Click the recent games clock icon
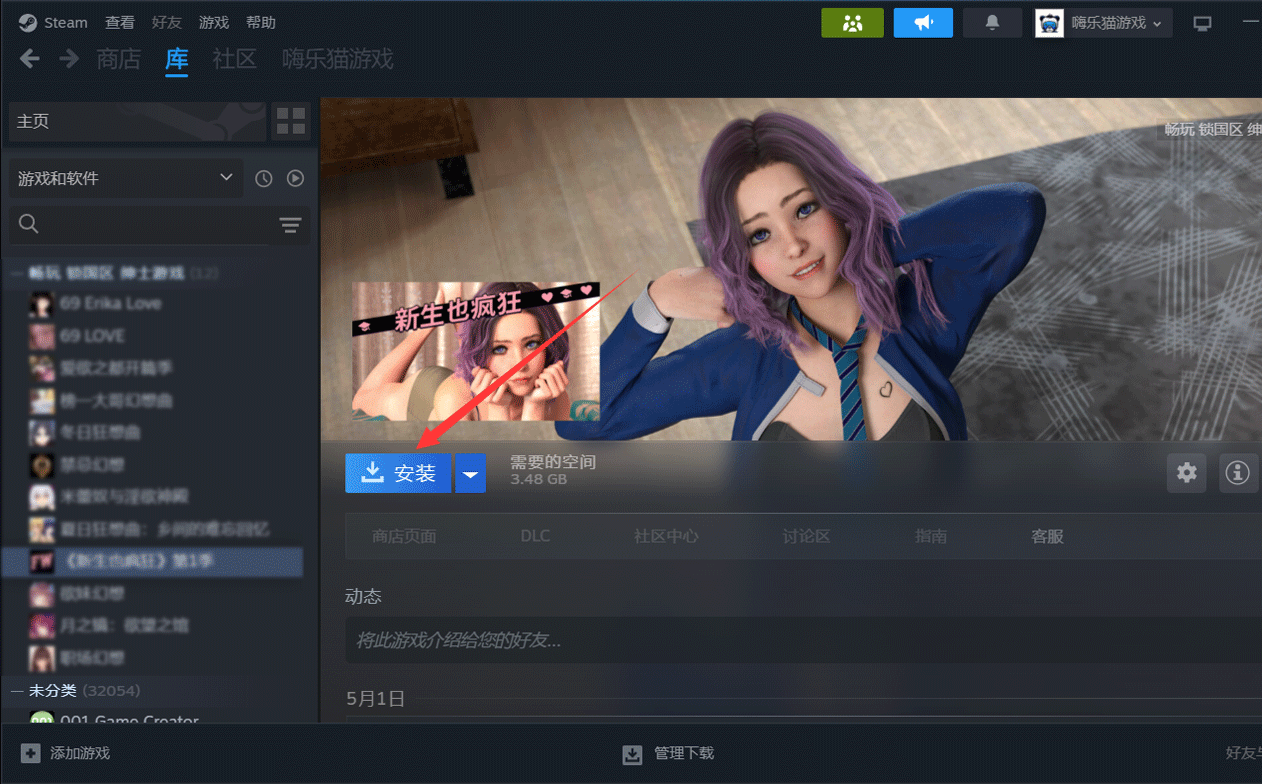Viewport: 1262px width, 784px height. pyautogui.click(x=263, y=178)
